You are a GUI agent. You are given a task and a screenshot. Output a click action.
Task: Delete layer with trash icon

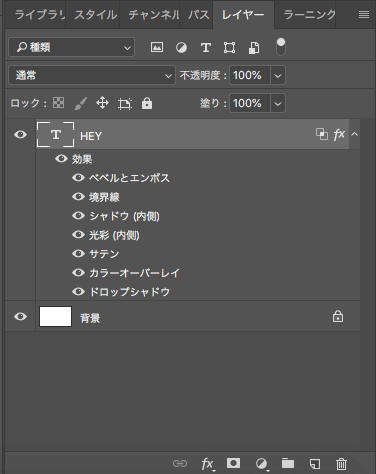(x=341, y=464)
